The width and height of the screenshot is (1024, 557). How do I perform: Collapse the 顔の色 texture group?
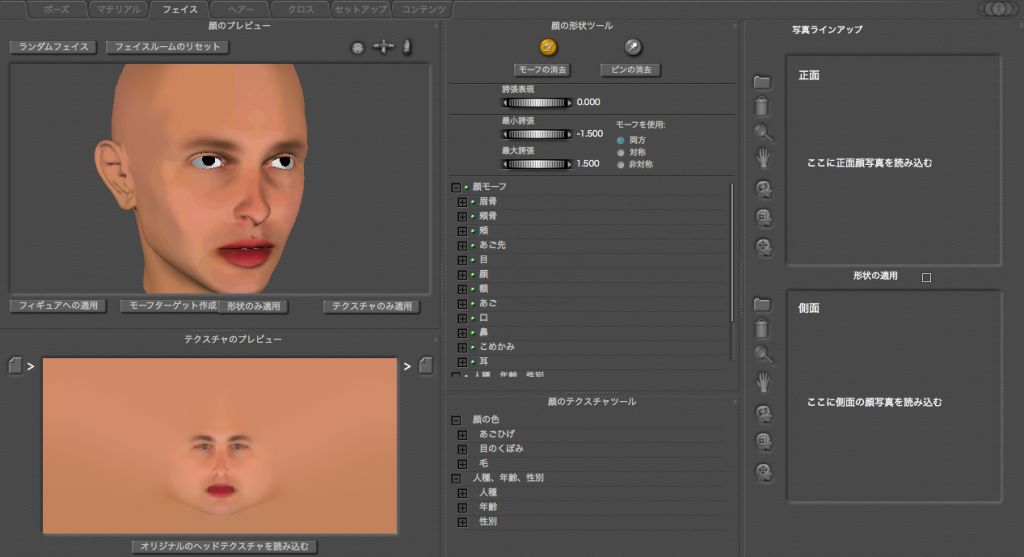point(456,421)
